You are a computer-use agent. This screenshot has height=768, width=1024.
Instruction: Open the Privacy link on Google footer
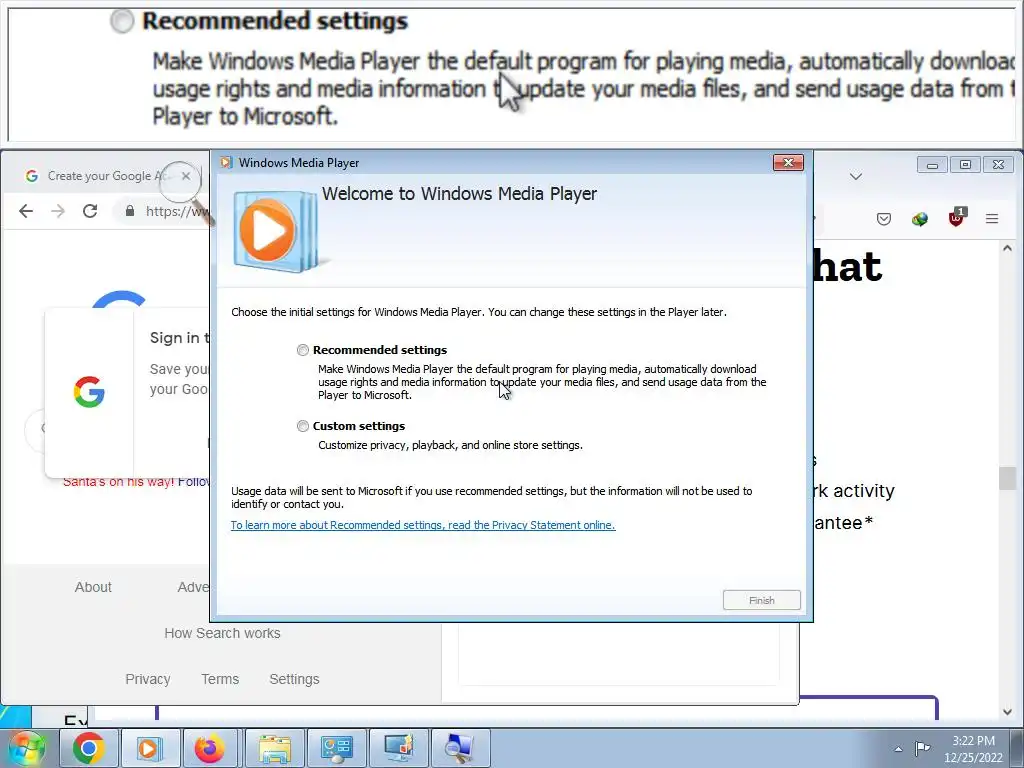coord(148,679)
